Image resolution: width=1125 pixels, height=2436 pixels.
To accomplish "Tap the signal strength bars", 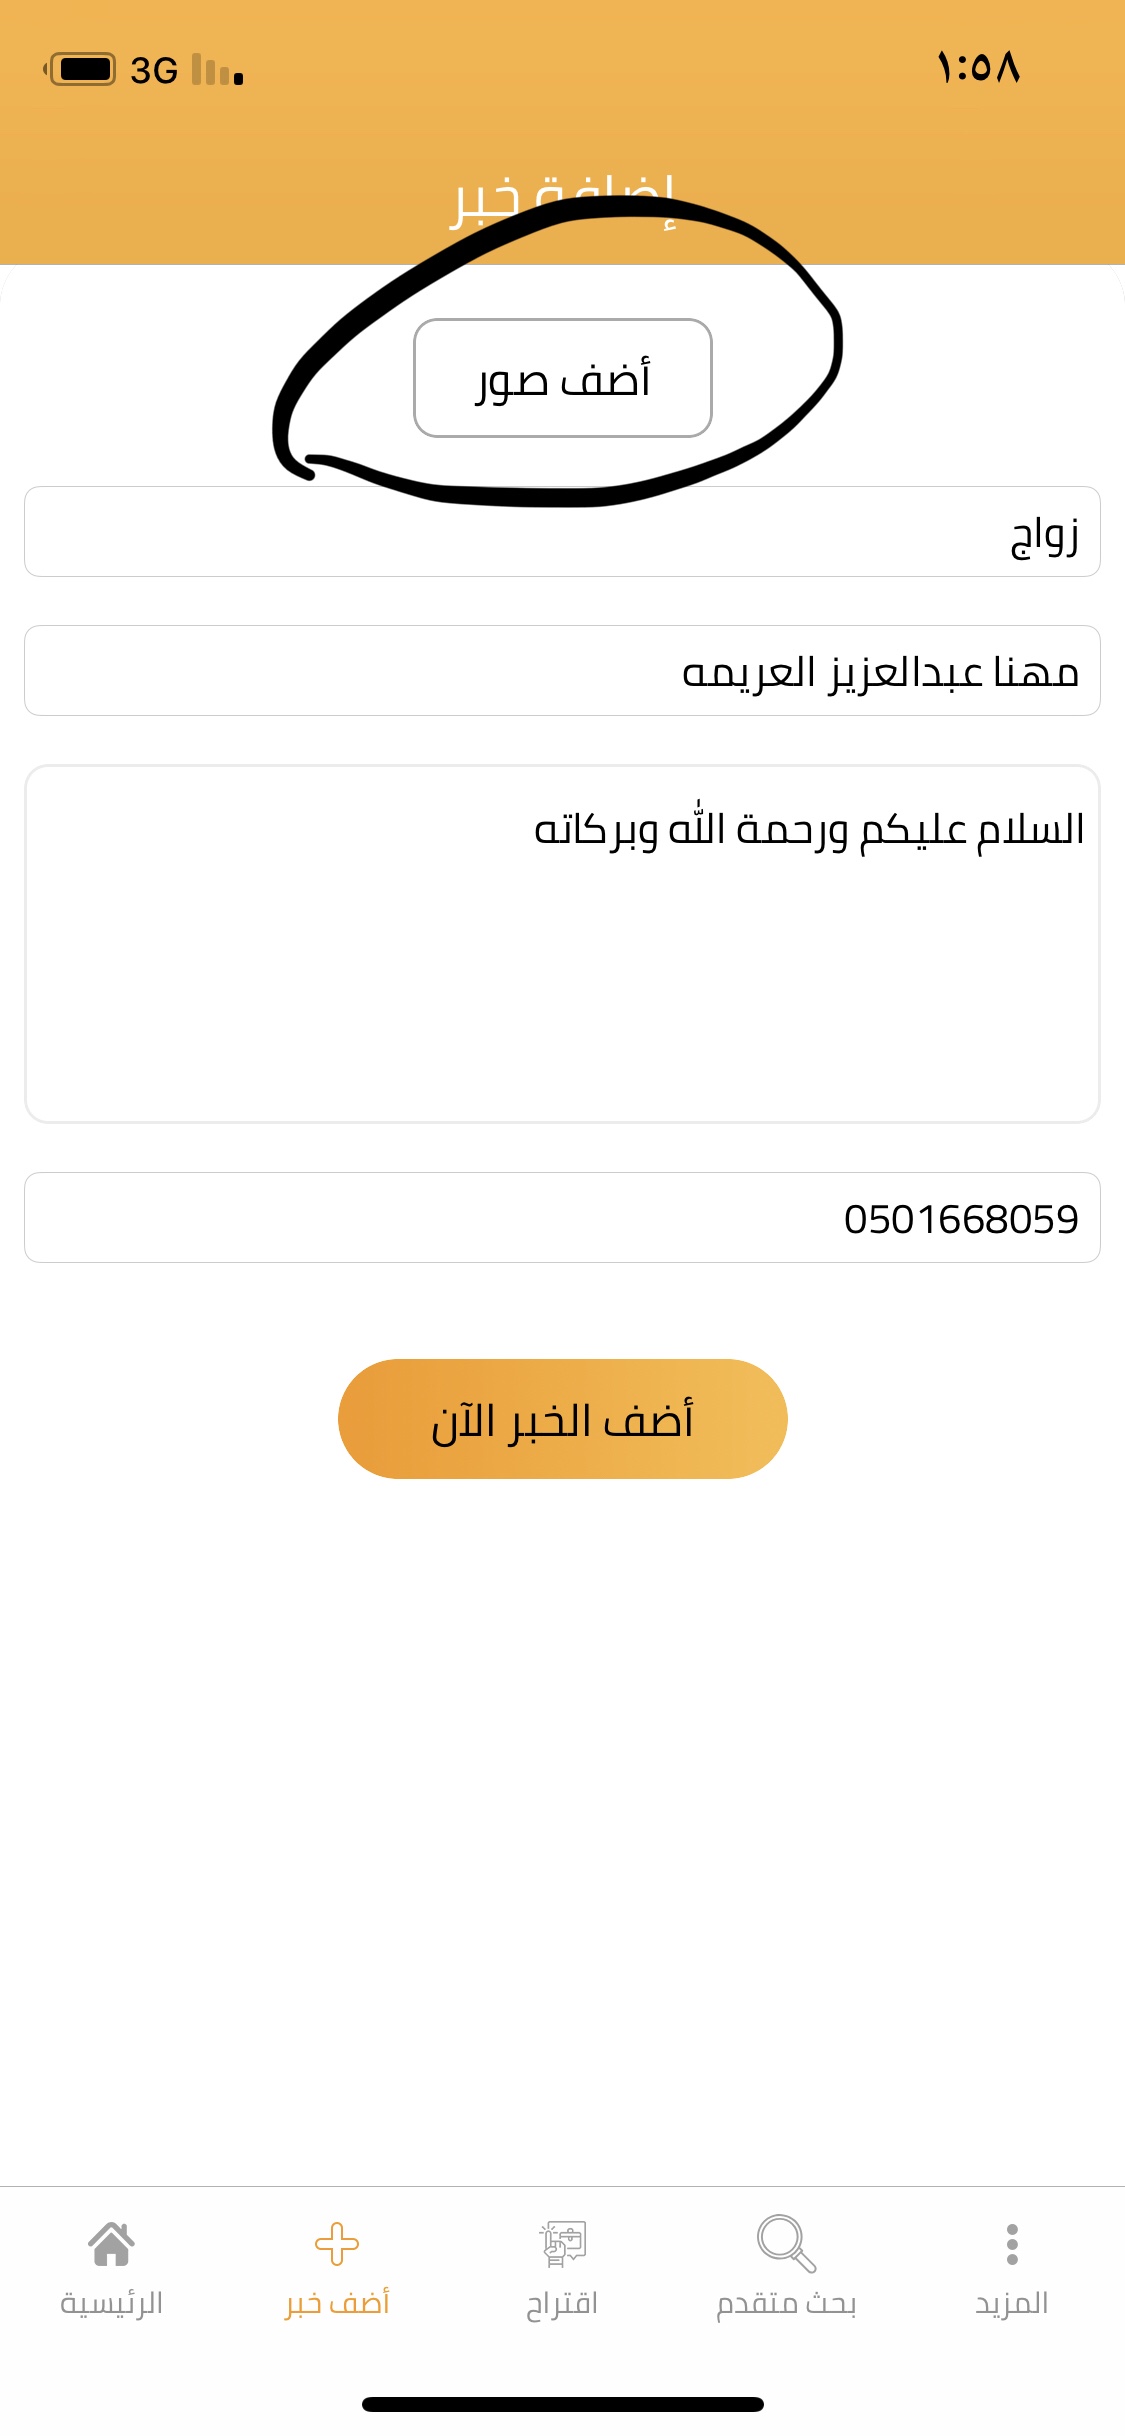I will coord(217,70).
